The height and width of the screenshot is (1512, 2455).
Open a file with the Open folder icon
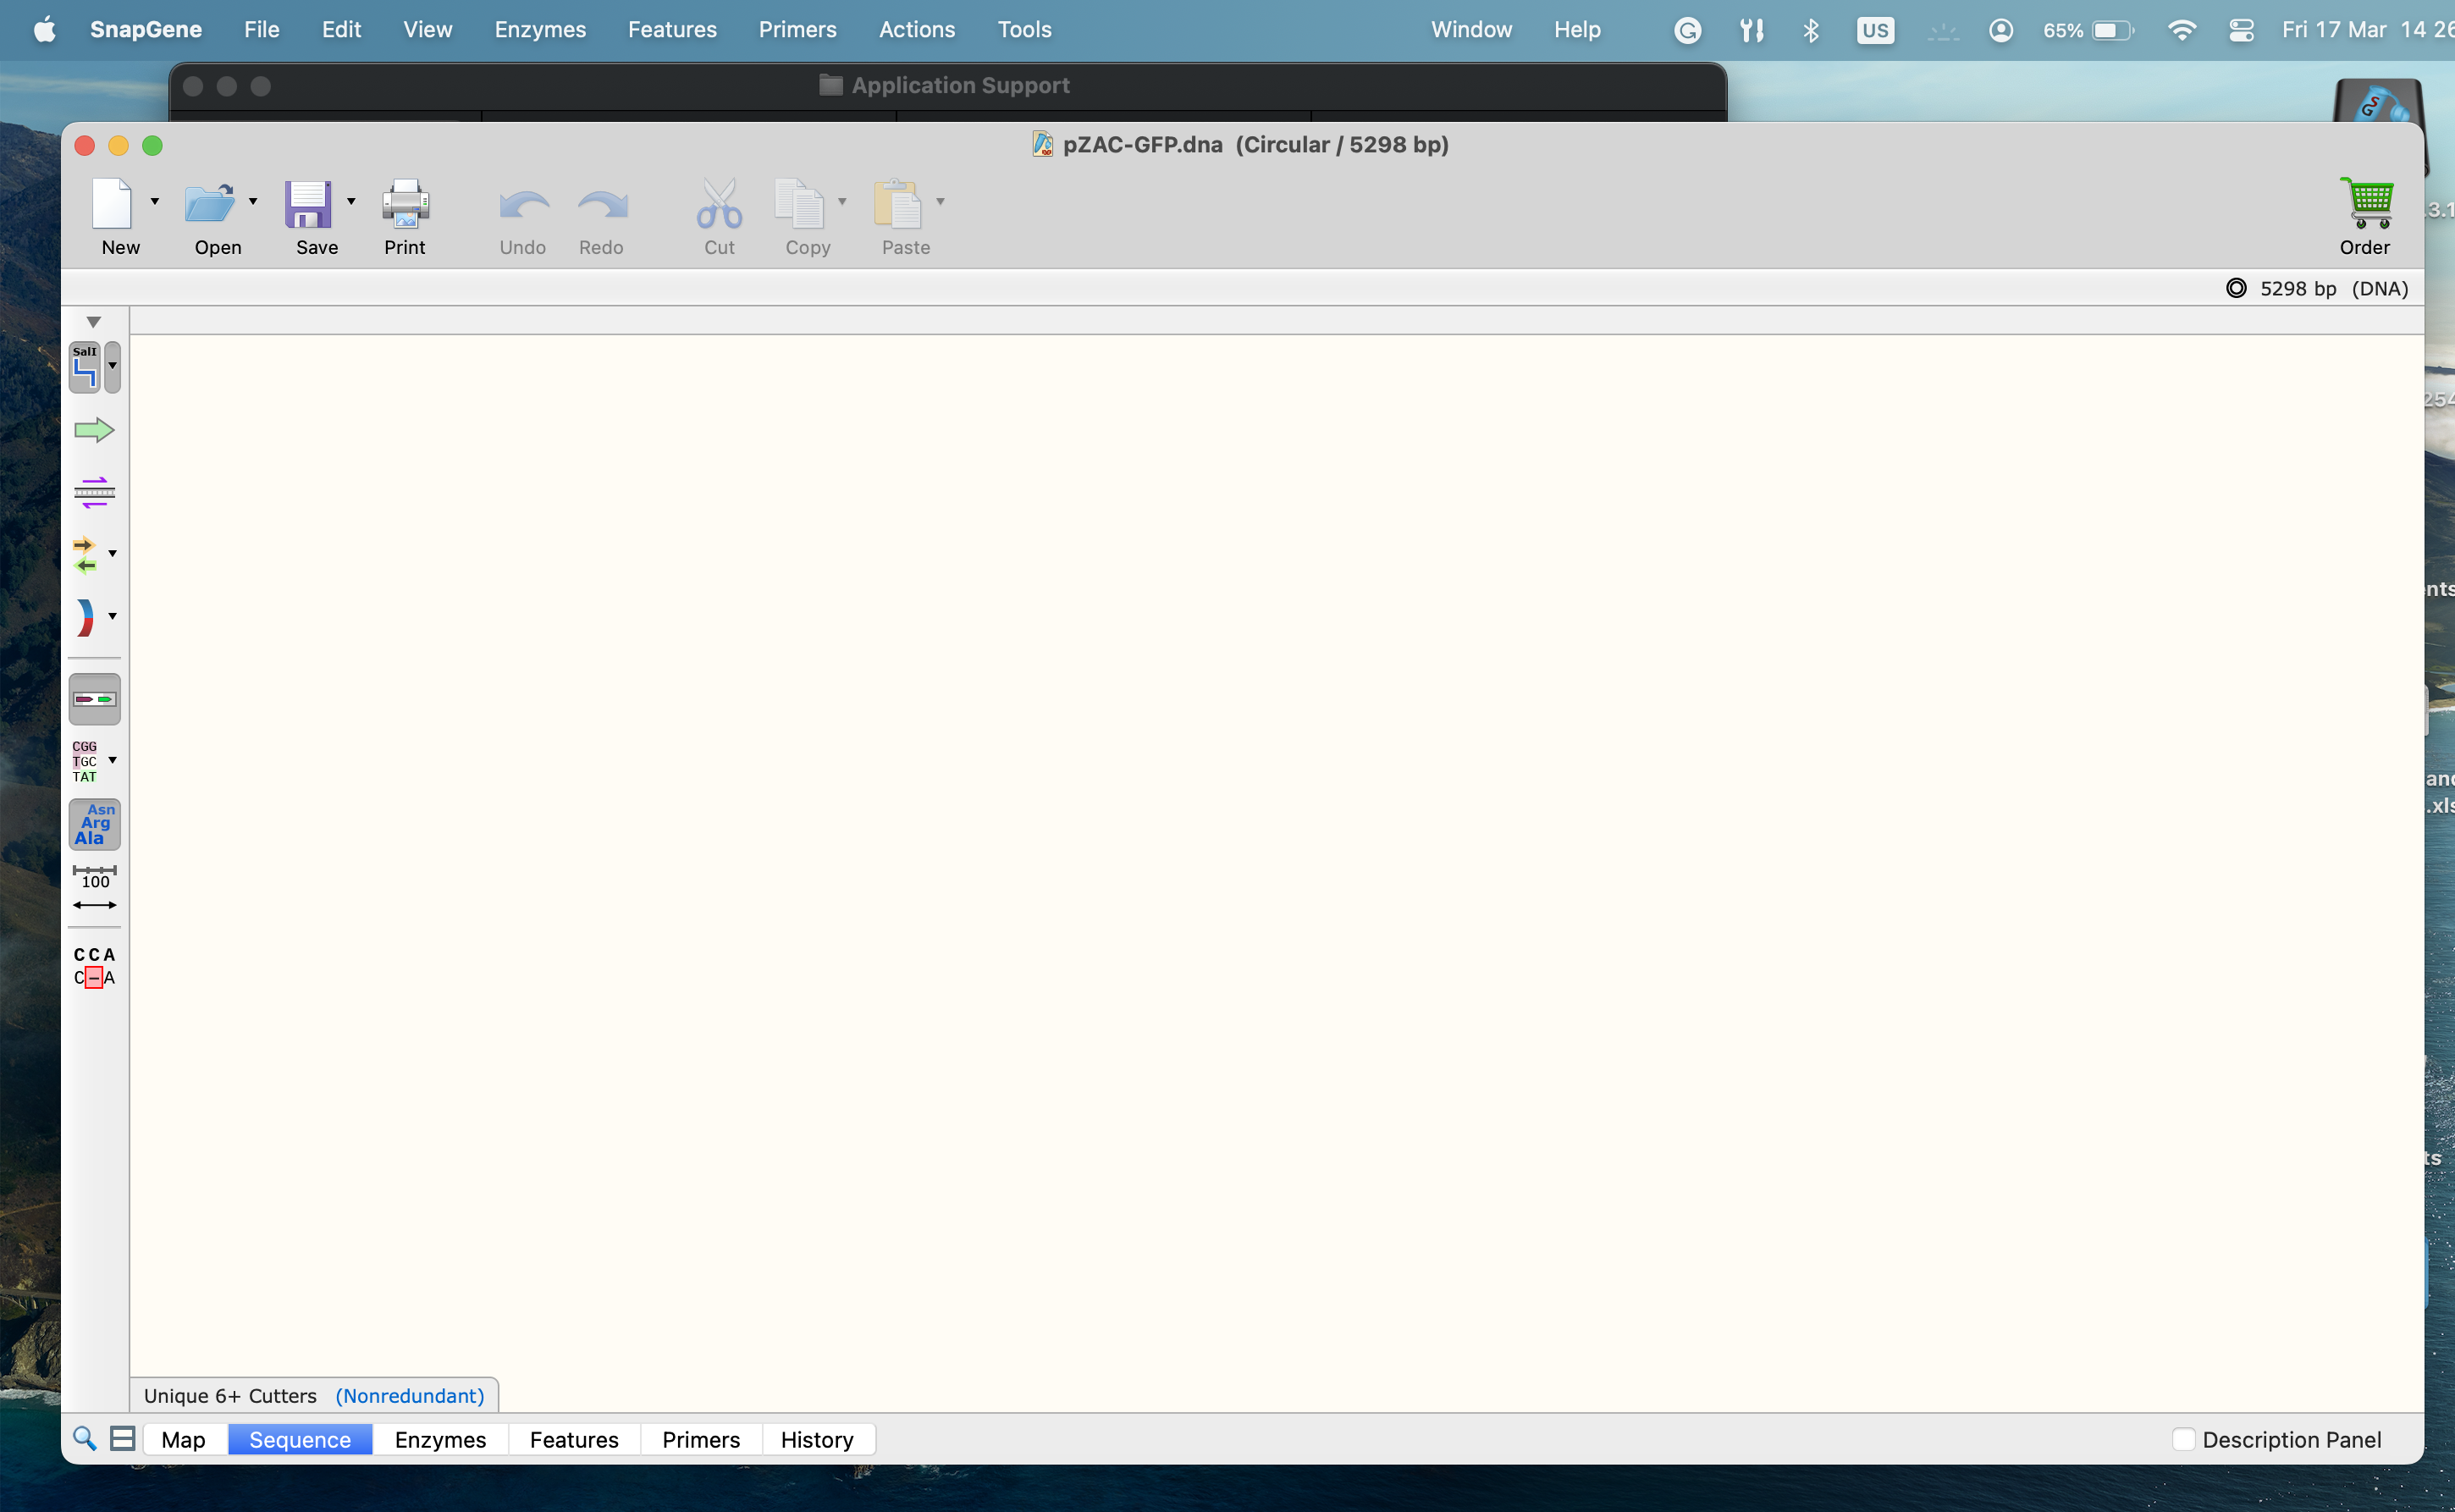click(x=209, y=203)
